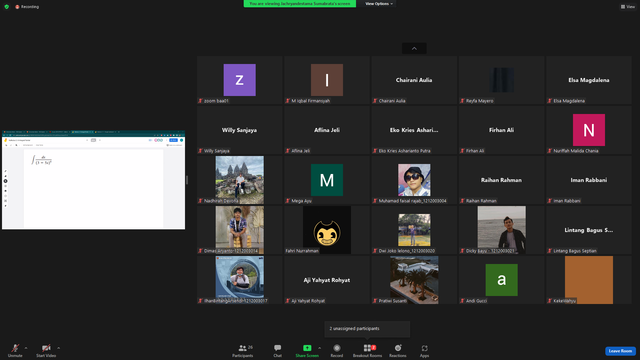Collapse gallery with the up chevron

(x=414, y=49)
